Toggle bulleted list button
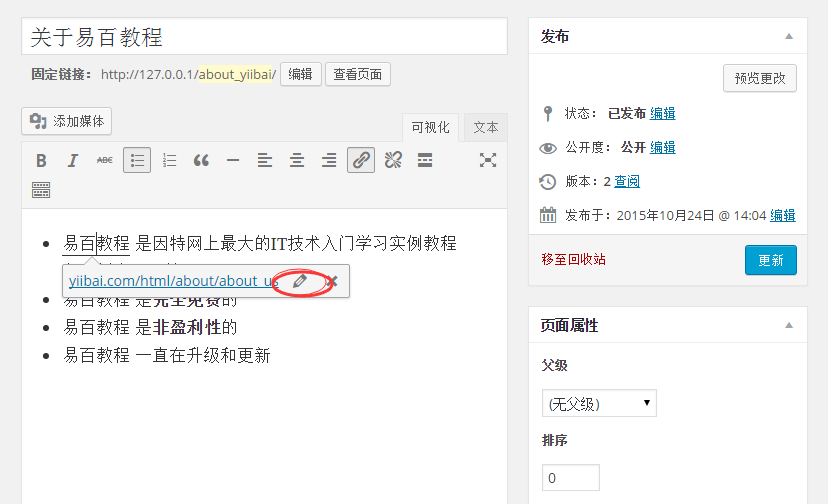Image resolution: width=828 pixels, height=504 pixels. [x=137, y=160]
